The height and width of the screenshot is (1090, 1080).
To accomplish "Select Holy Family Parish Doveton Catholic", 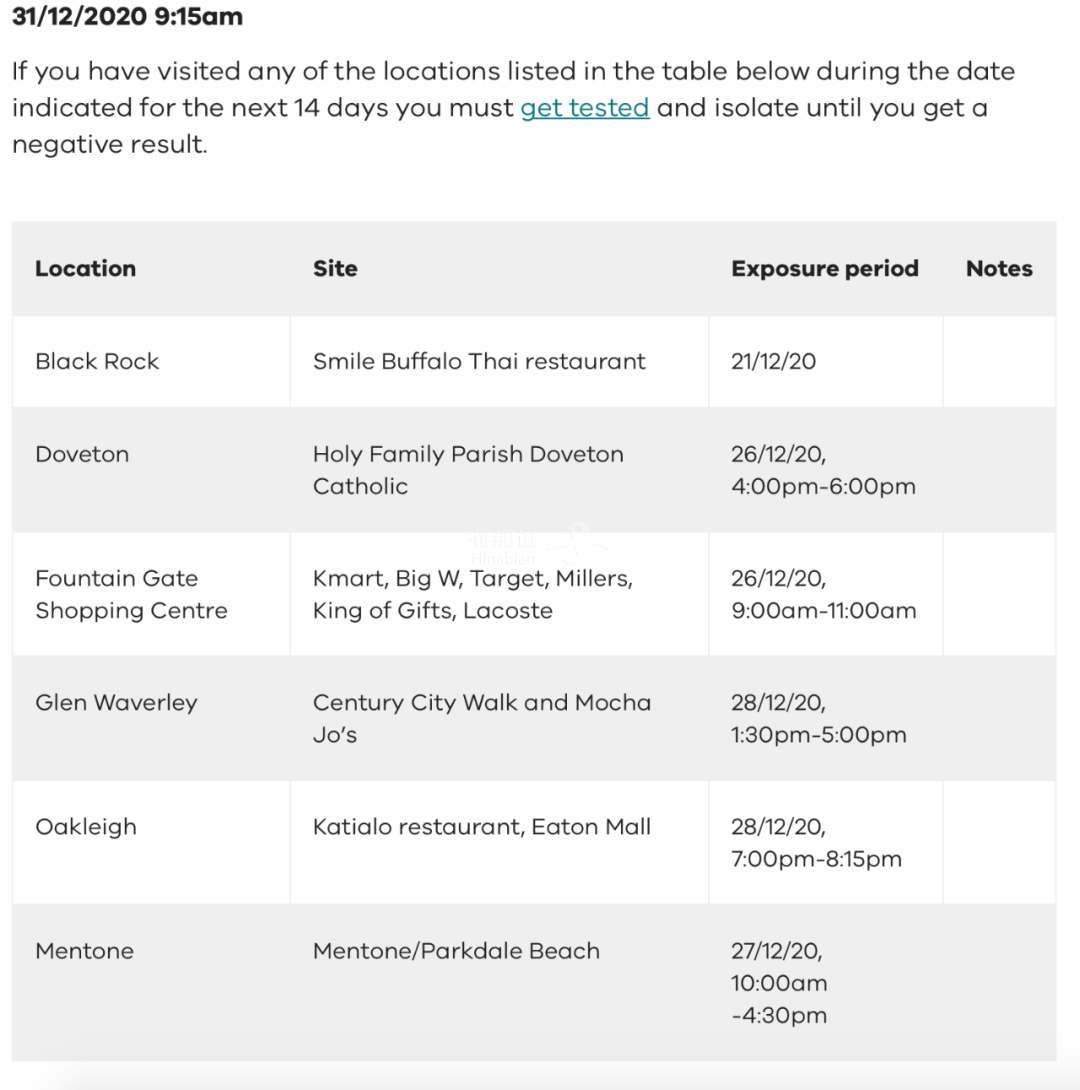I will tap(467, 470).
